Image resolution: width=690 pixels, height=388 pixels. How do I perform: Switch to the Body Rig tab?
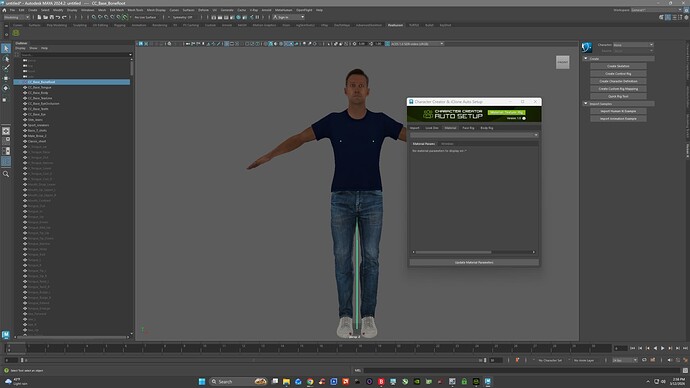click(487, 128)
